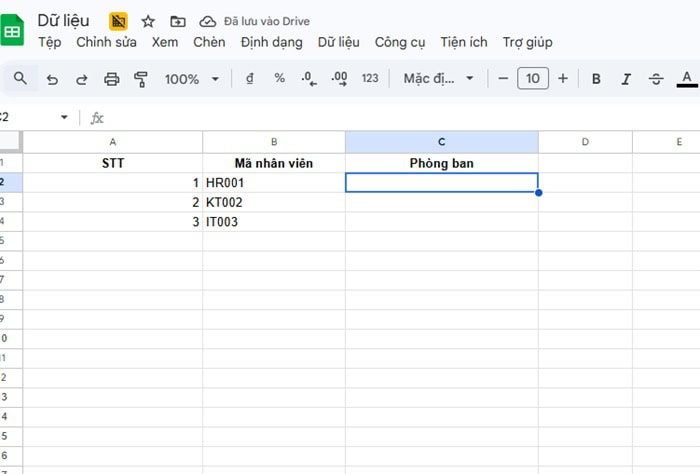Toggle strikethrough formatting

656,79
